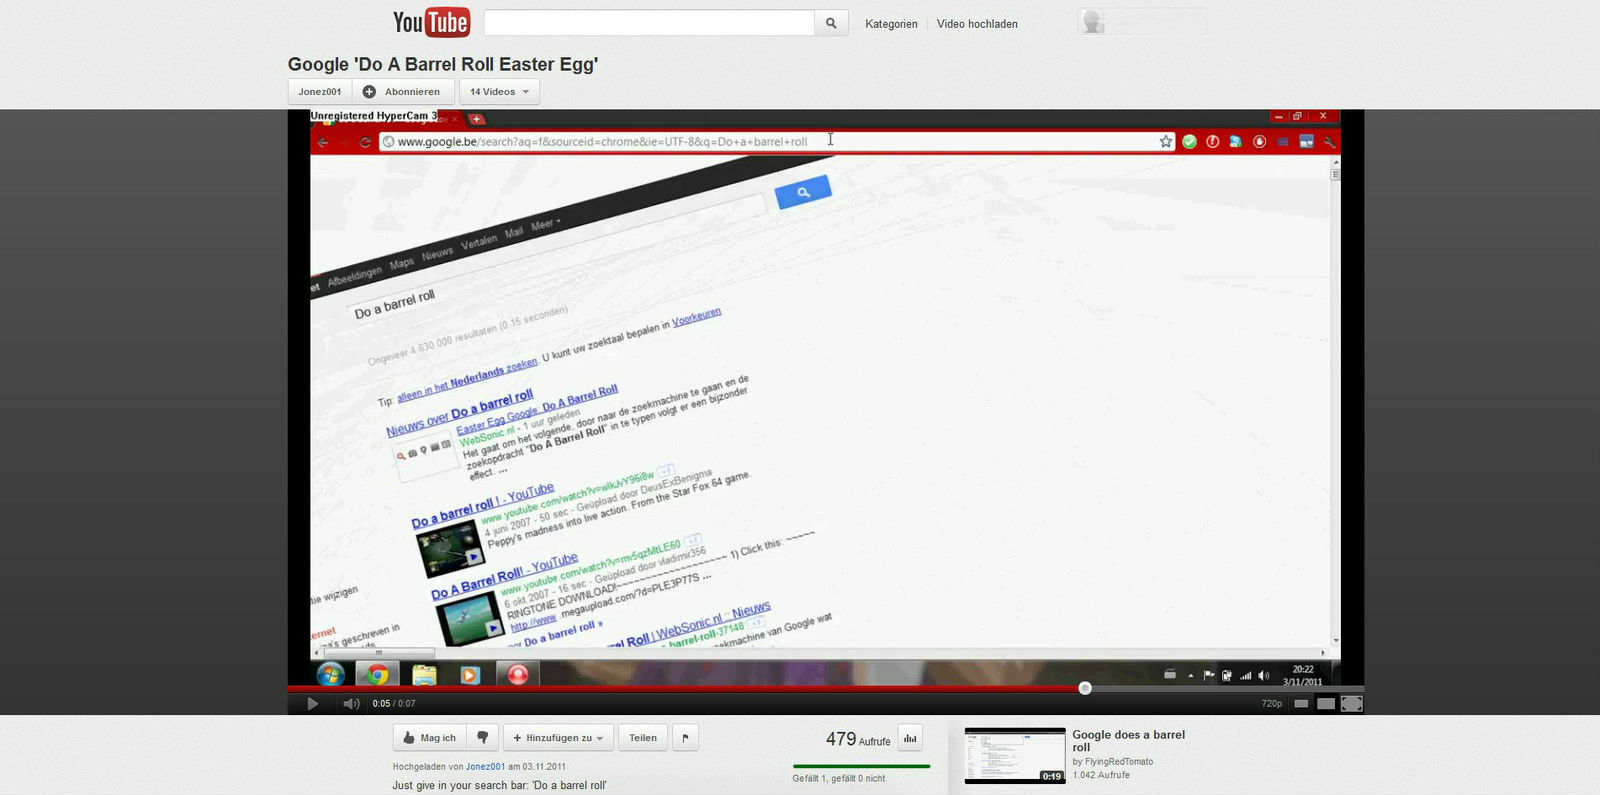Viewport: 1600px width, 795px height.
Task: Open related video Google does a barrel roll
Action: (x=1128, y=741)
